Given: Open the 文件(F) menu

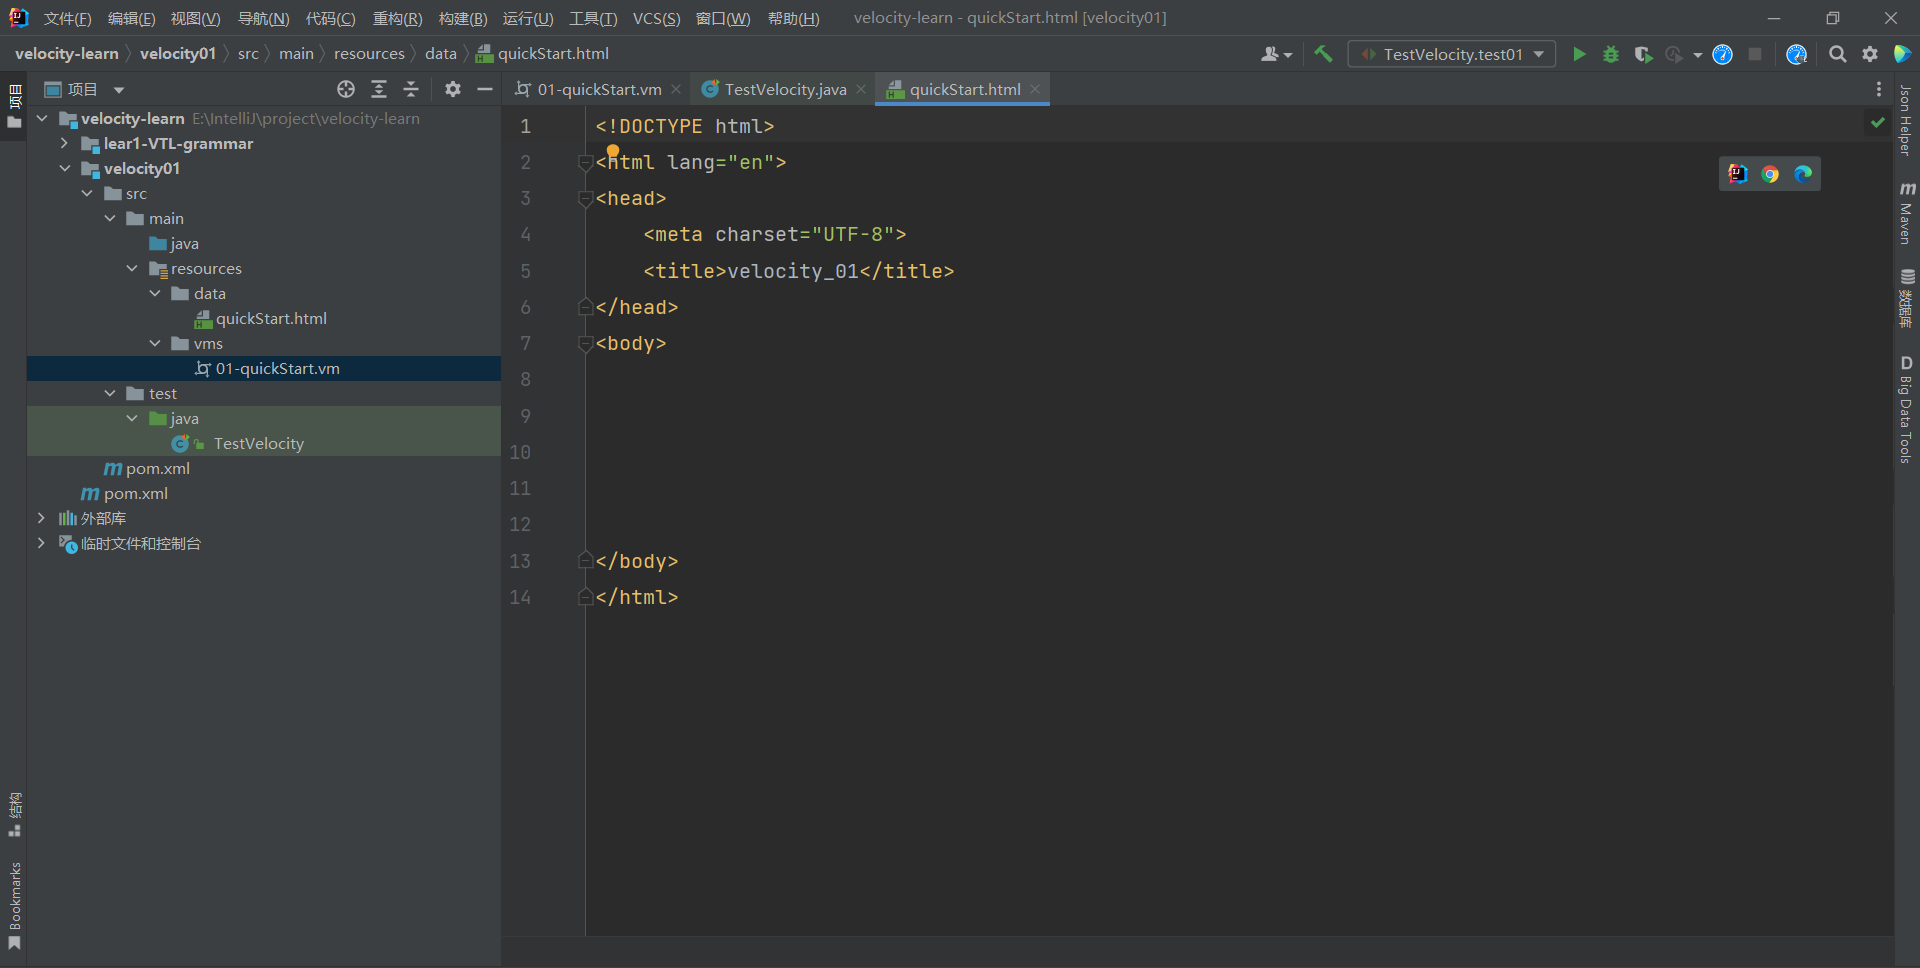Looking at the screenshot, I should pos(67,18).
